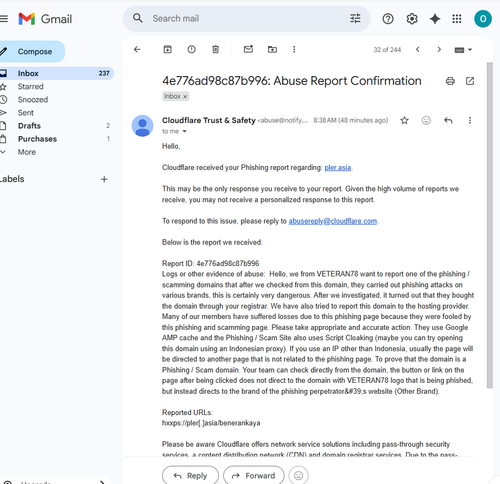Open the email in a new window

point(470,81)
